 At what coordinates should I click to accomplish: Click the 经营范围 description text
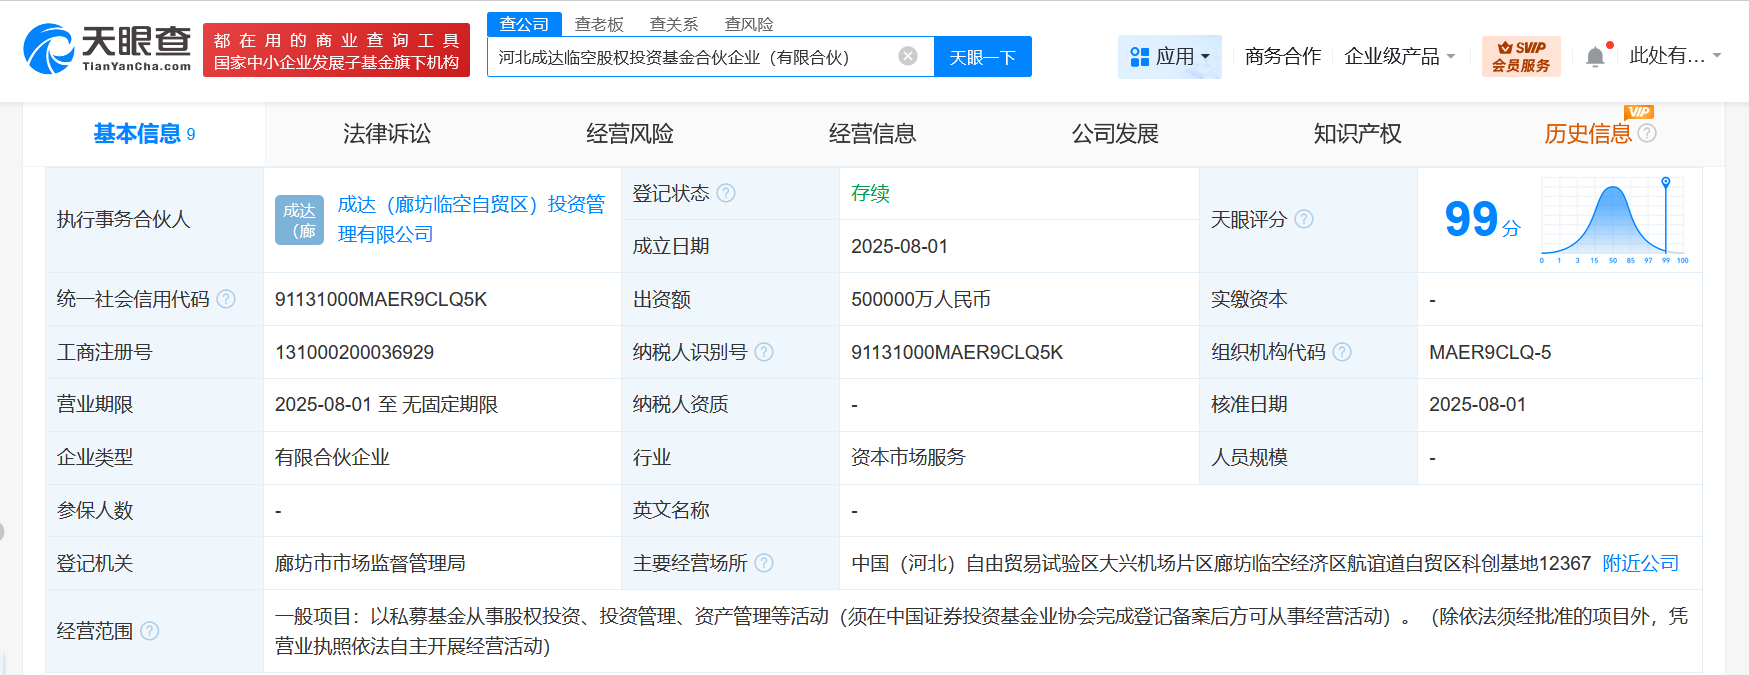pos(981,631)
